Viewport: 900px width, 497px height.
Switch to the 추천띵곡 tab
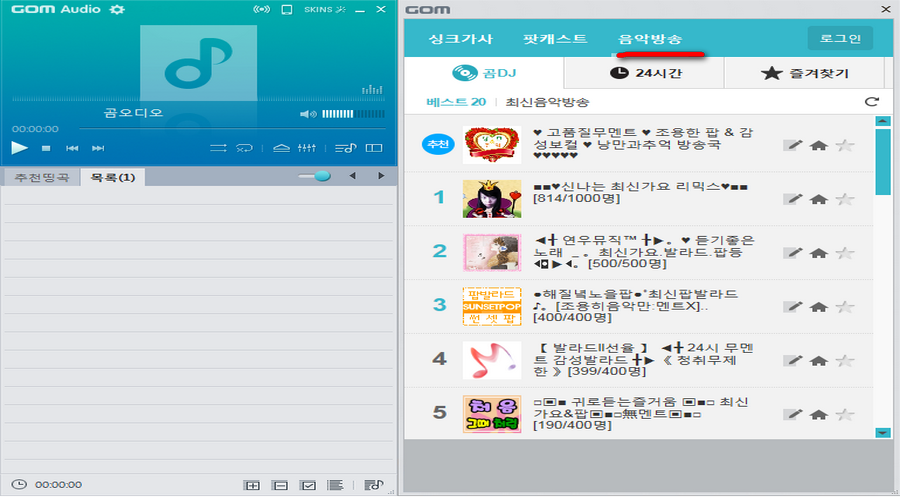click(42, 177)
